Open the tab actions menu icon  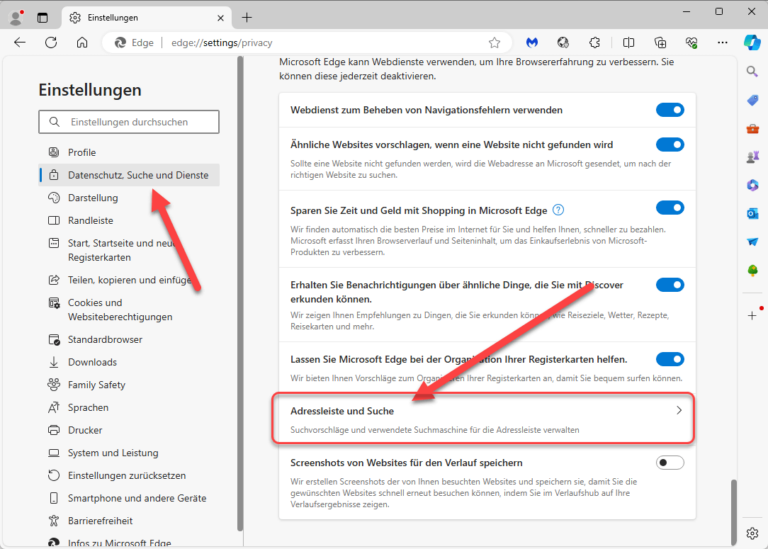coord(43,18)
